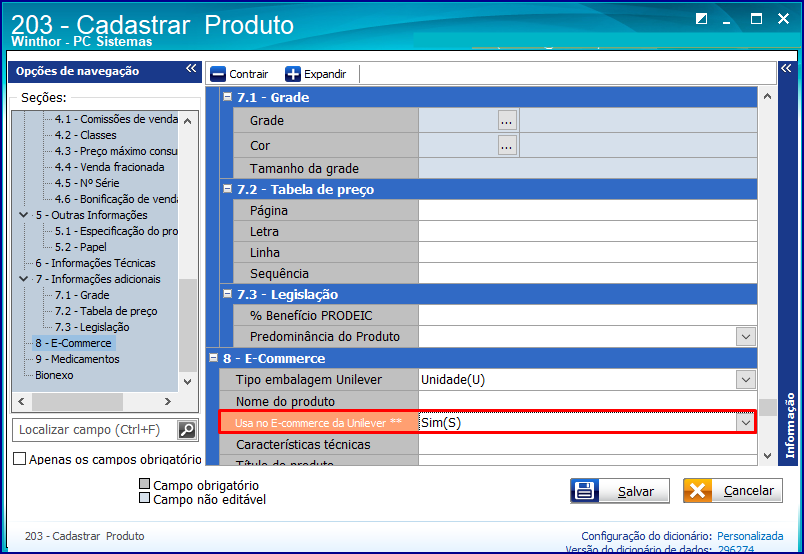Image resolution: width=804 pixels, height=554 pixels.
Task: Click the Salvar floppy disk icon
Action: 585,491
